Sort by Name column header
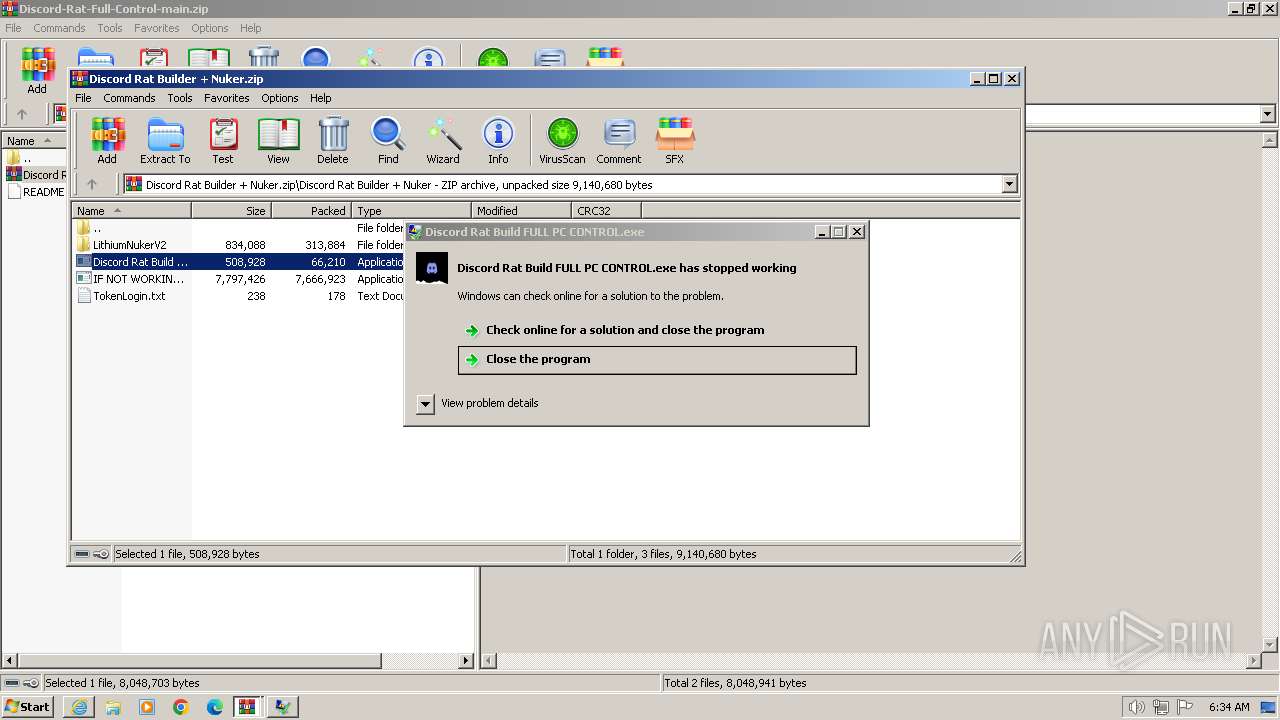Screen dimensions: 1280x720 point(131,211)
